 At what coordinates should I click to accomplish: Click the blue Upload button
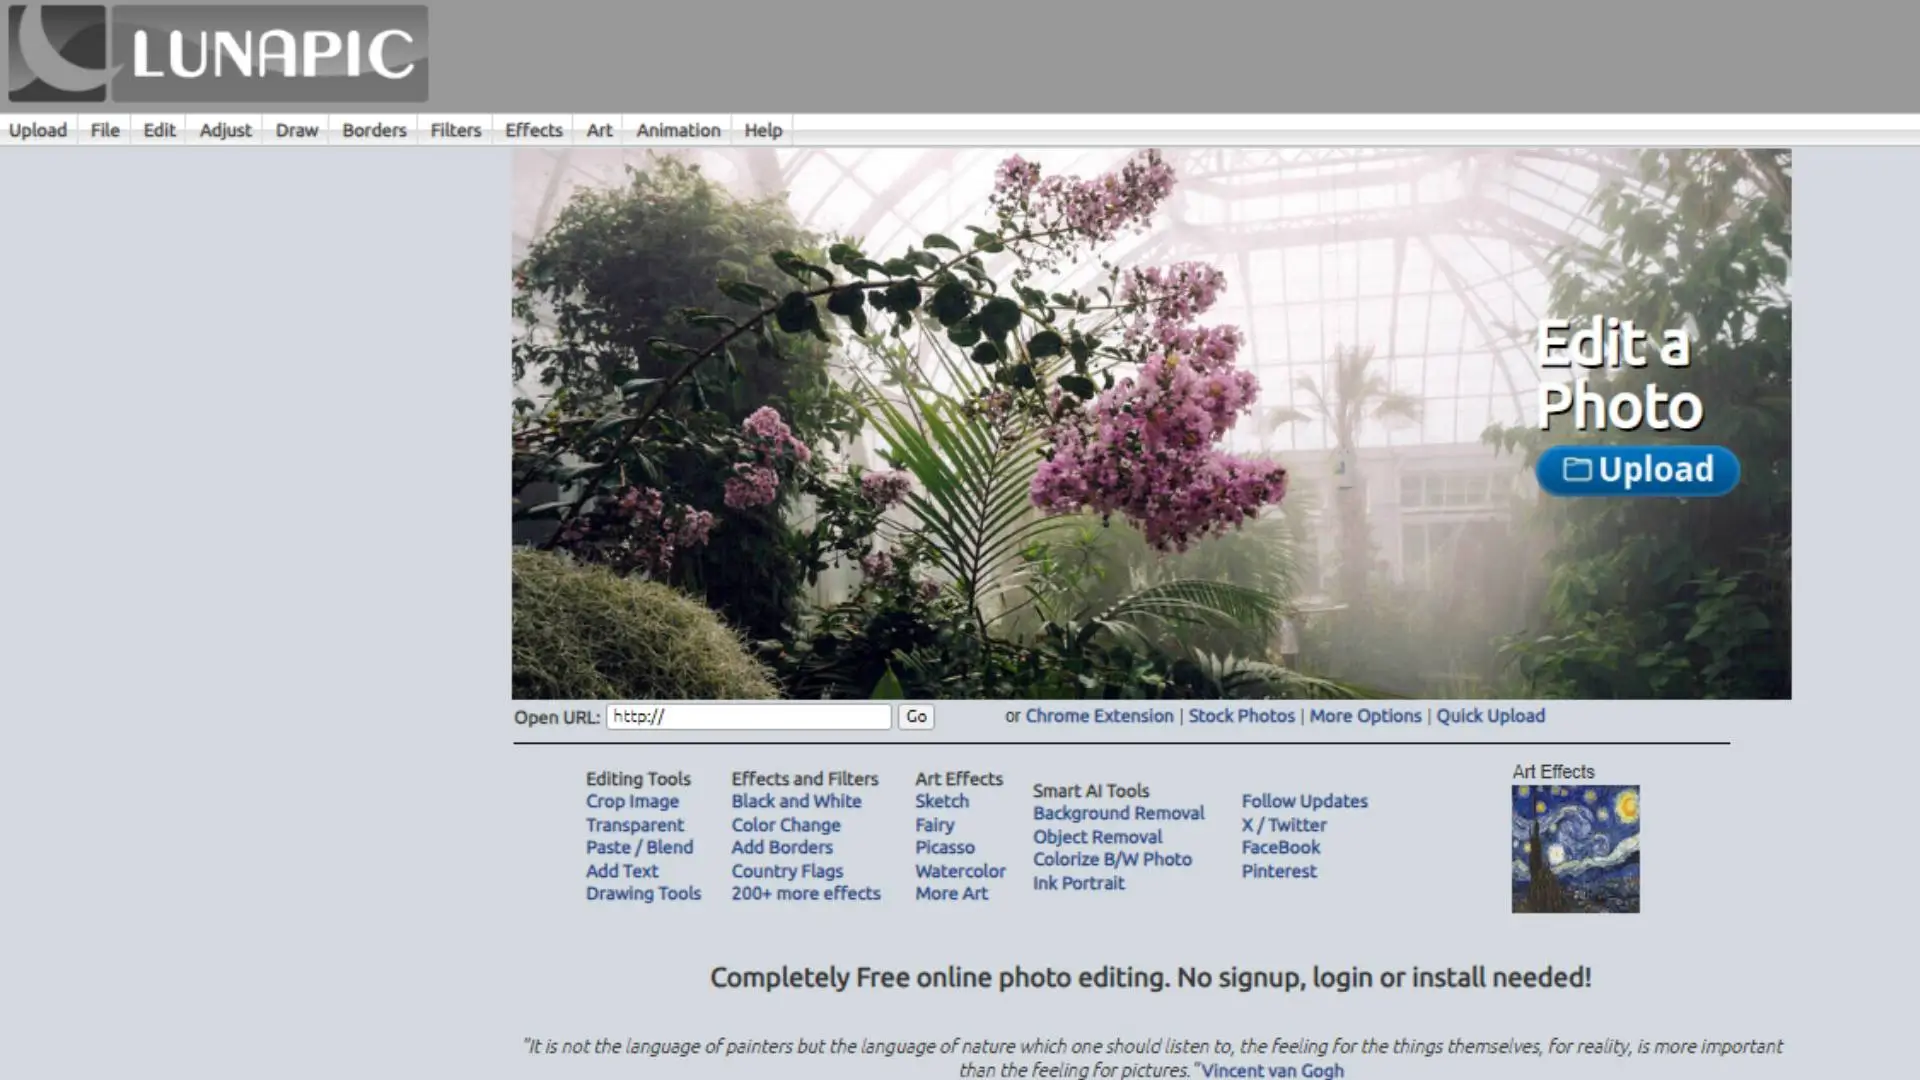coord(1638,470)
